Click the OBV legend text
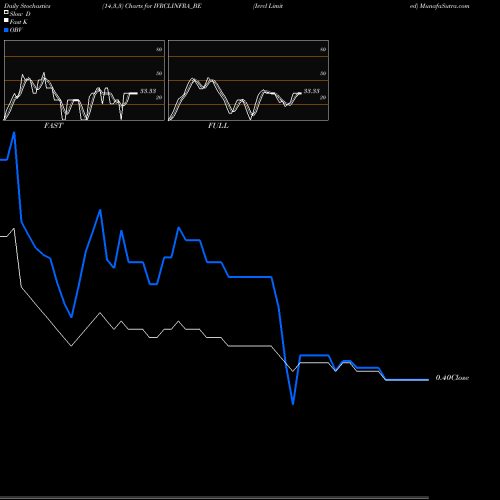Viewport: 500px width, 500px height. (x=16, y=30)
